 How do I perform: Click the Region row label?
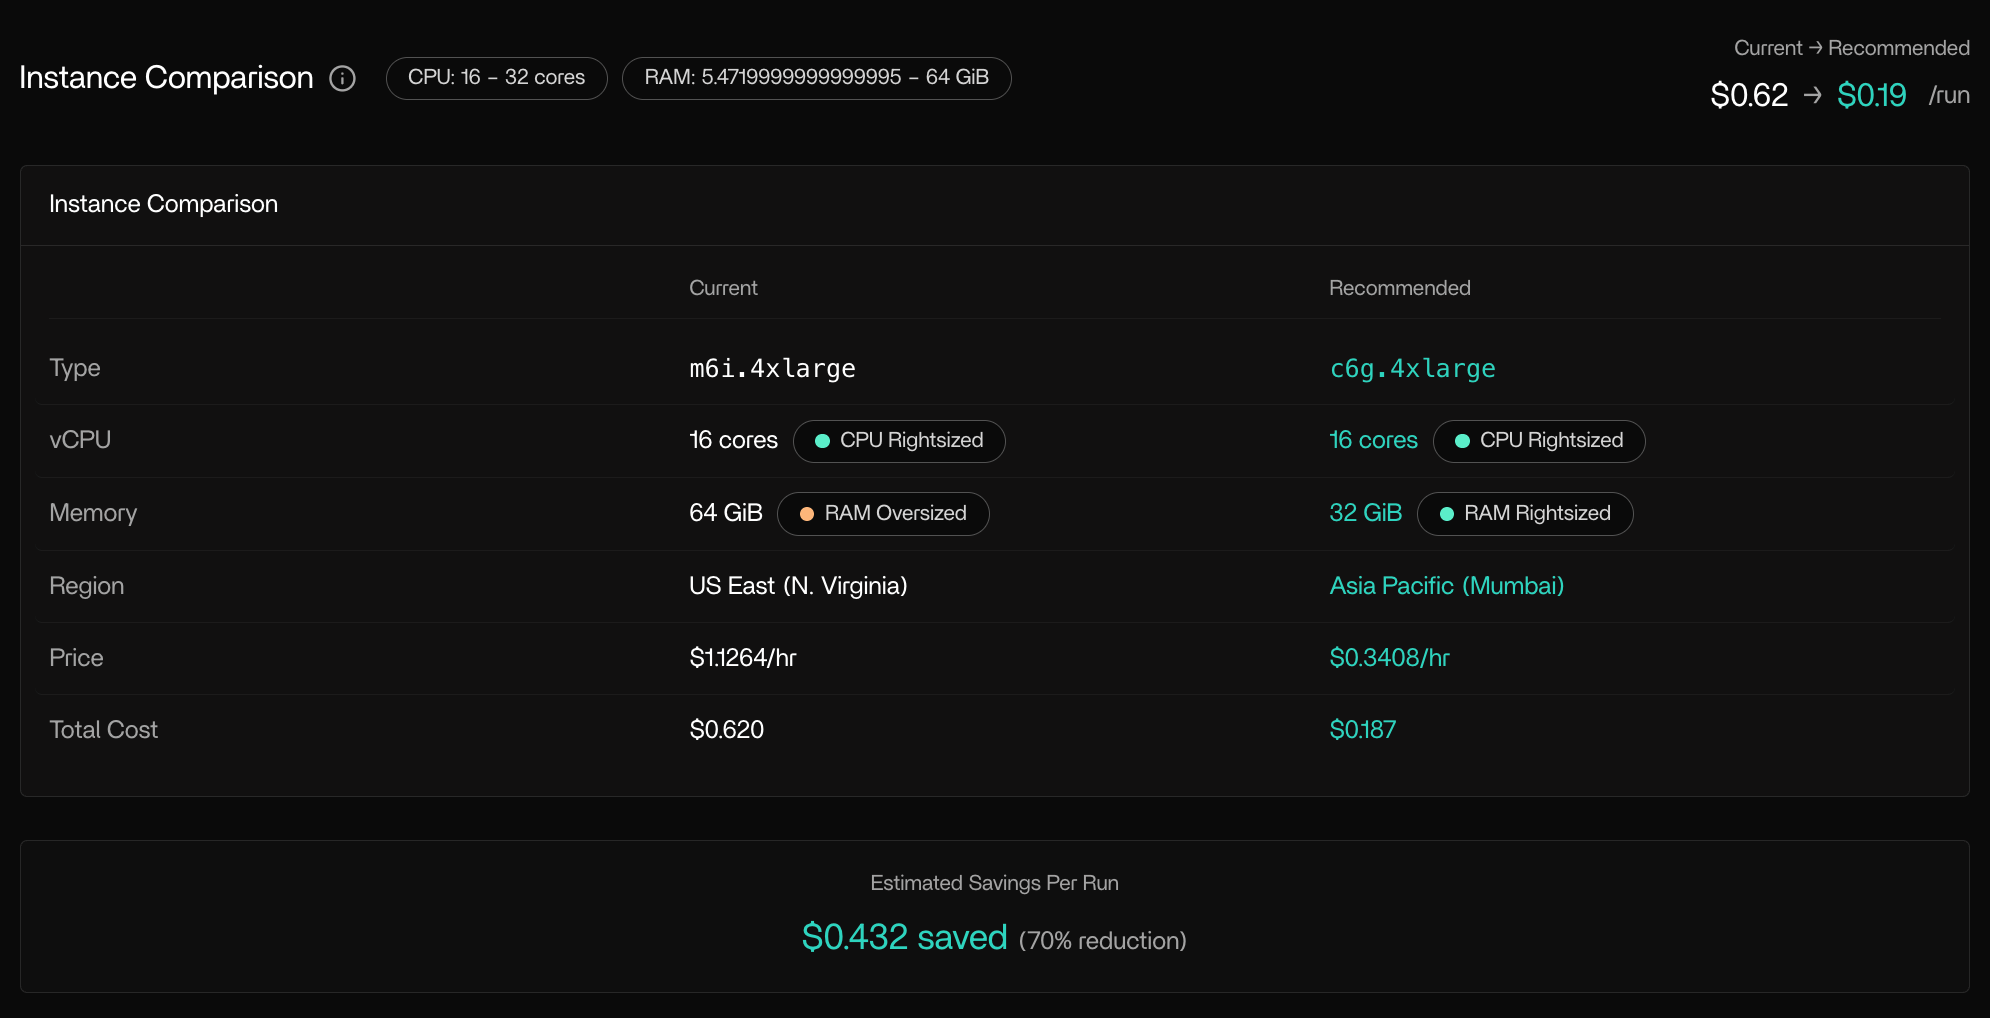(x=87, y=586)
